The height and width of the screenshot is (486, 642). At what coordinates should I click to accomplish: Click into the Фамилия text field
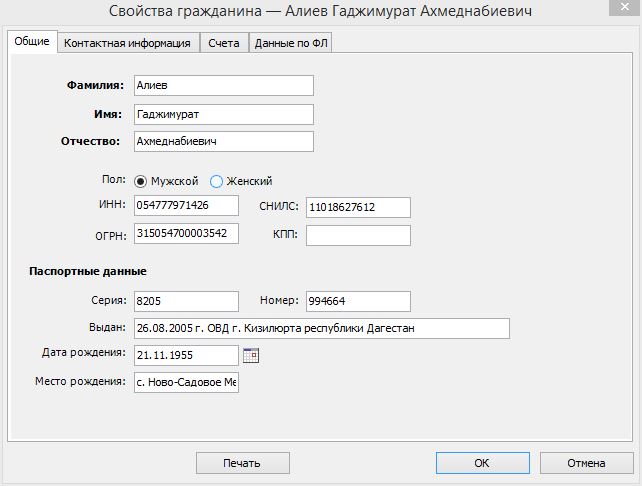click(223, 86)
